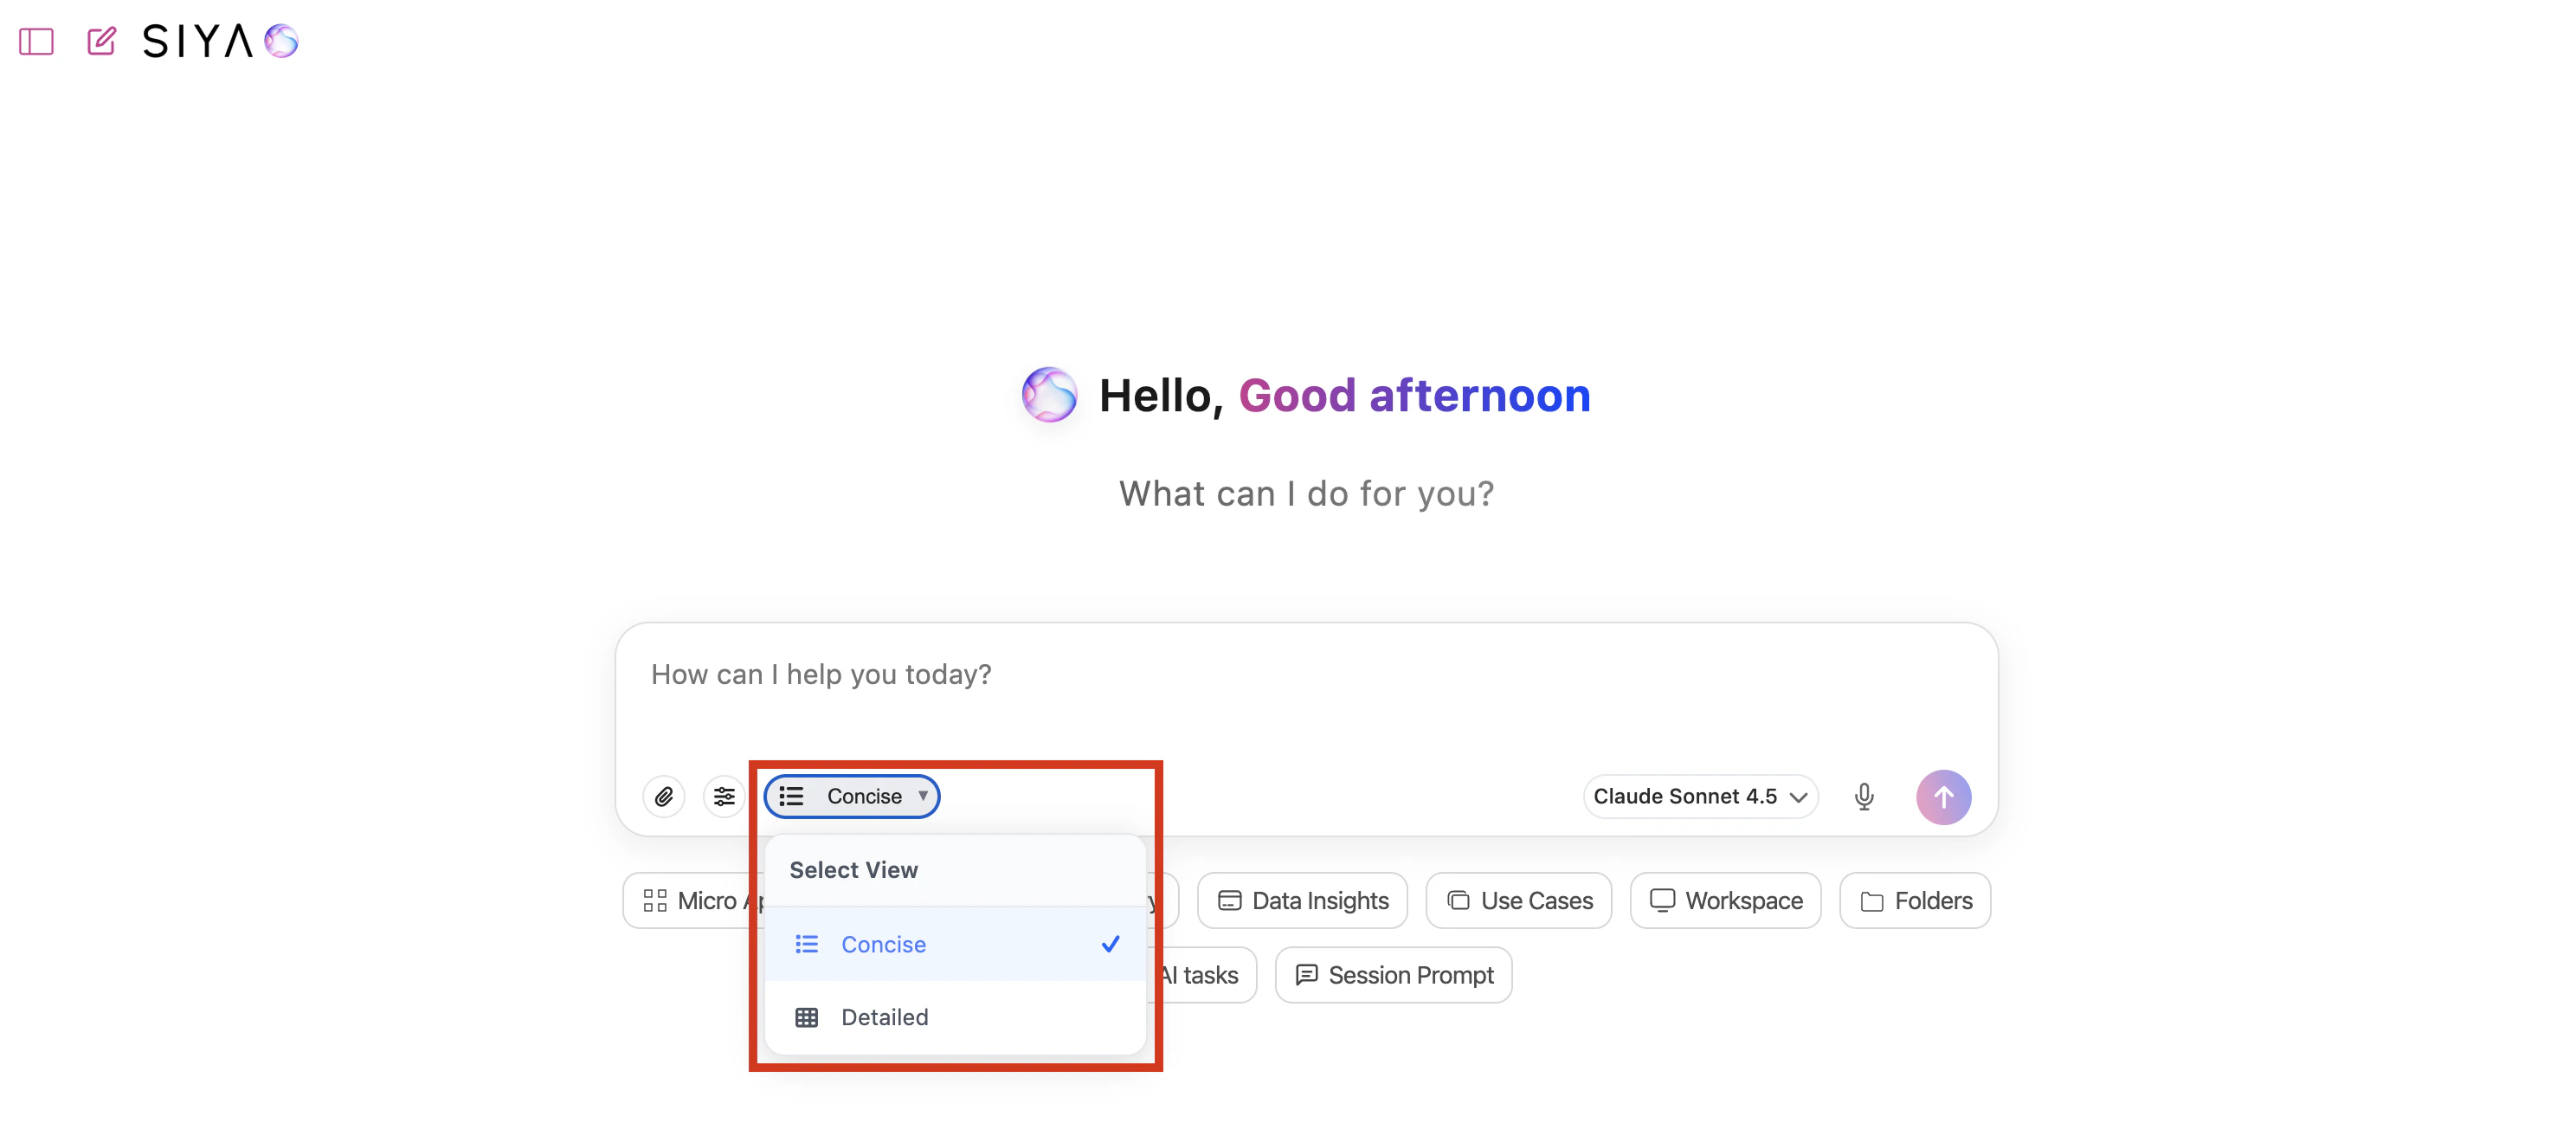This screenshot has width=2576, height=1136.
Task: Click the microphone voice input icon
Action: click(x=1863, y=796)
